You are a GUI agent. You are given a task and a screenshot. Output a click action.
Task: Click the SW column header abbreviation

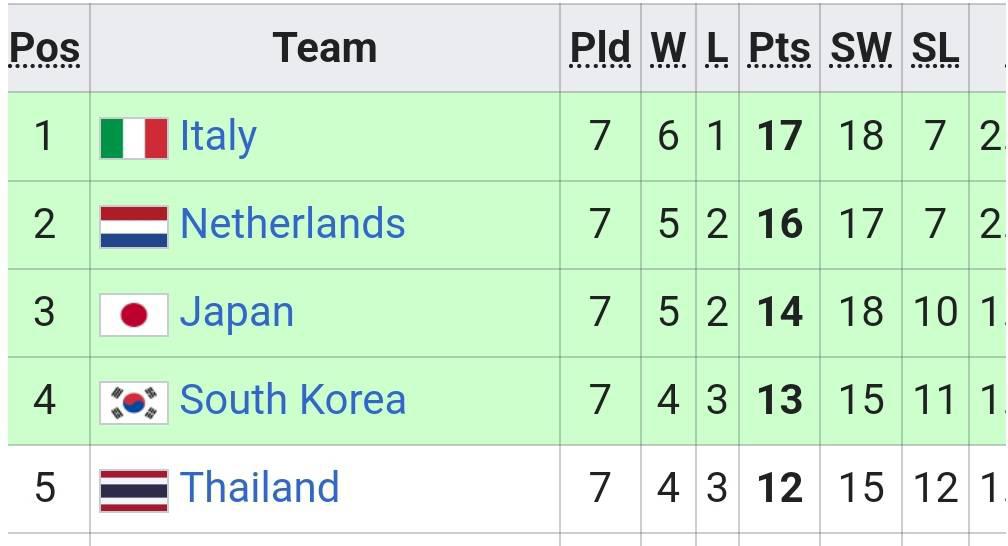[x=861, y=48]
